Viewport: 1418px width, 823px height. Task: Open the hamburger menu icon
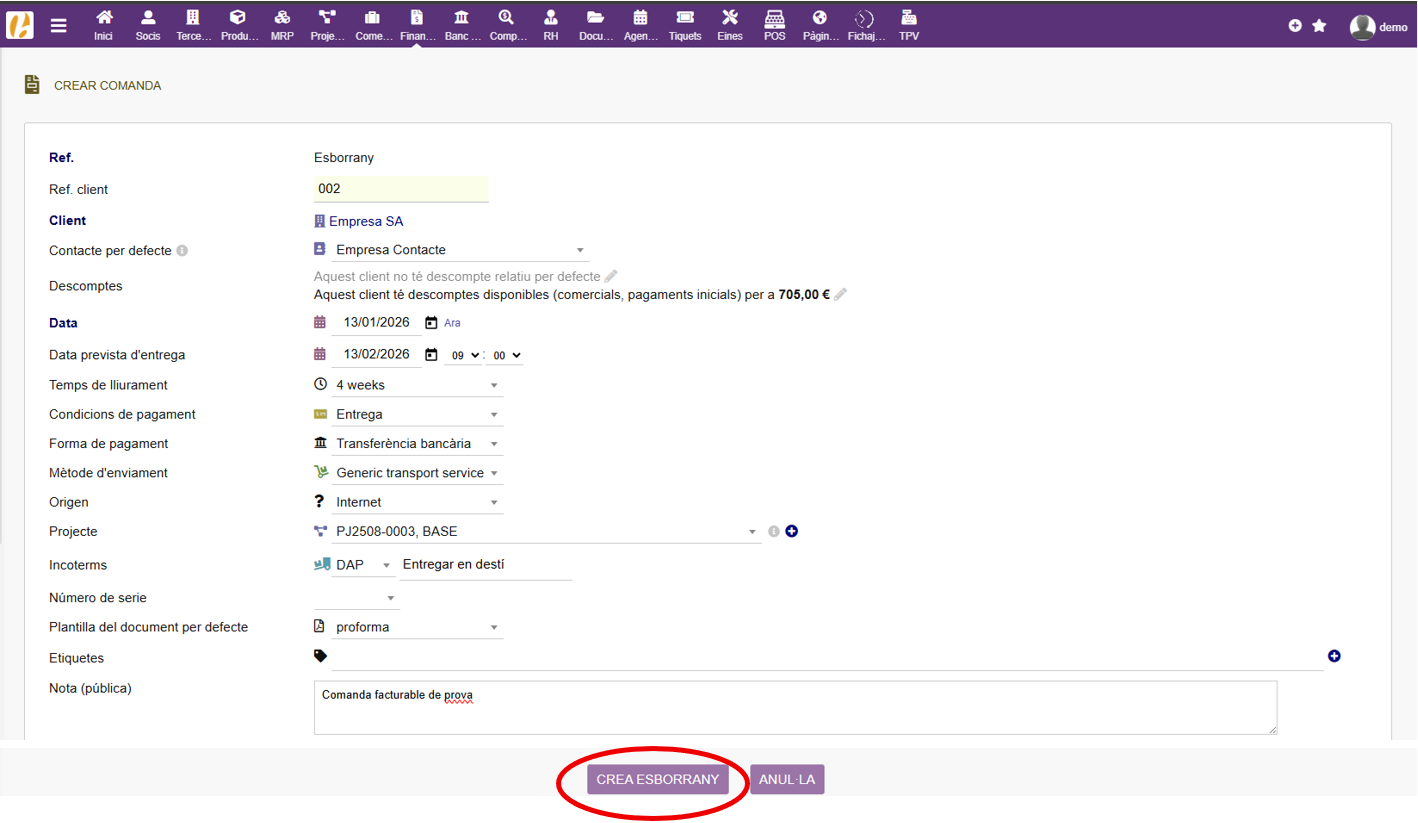point(59,26)
